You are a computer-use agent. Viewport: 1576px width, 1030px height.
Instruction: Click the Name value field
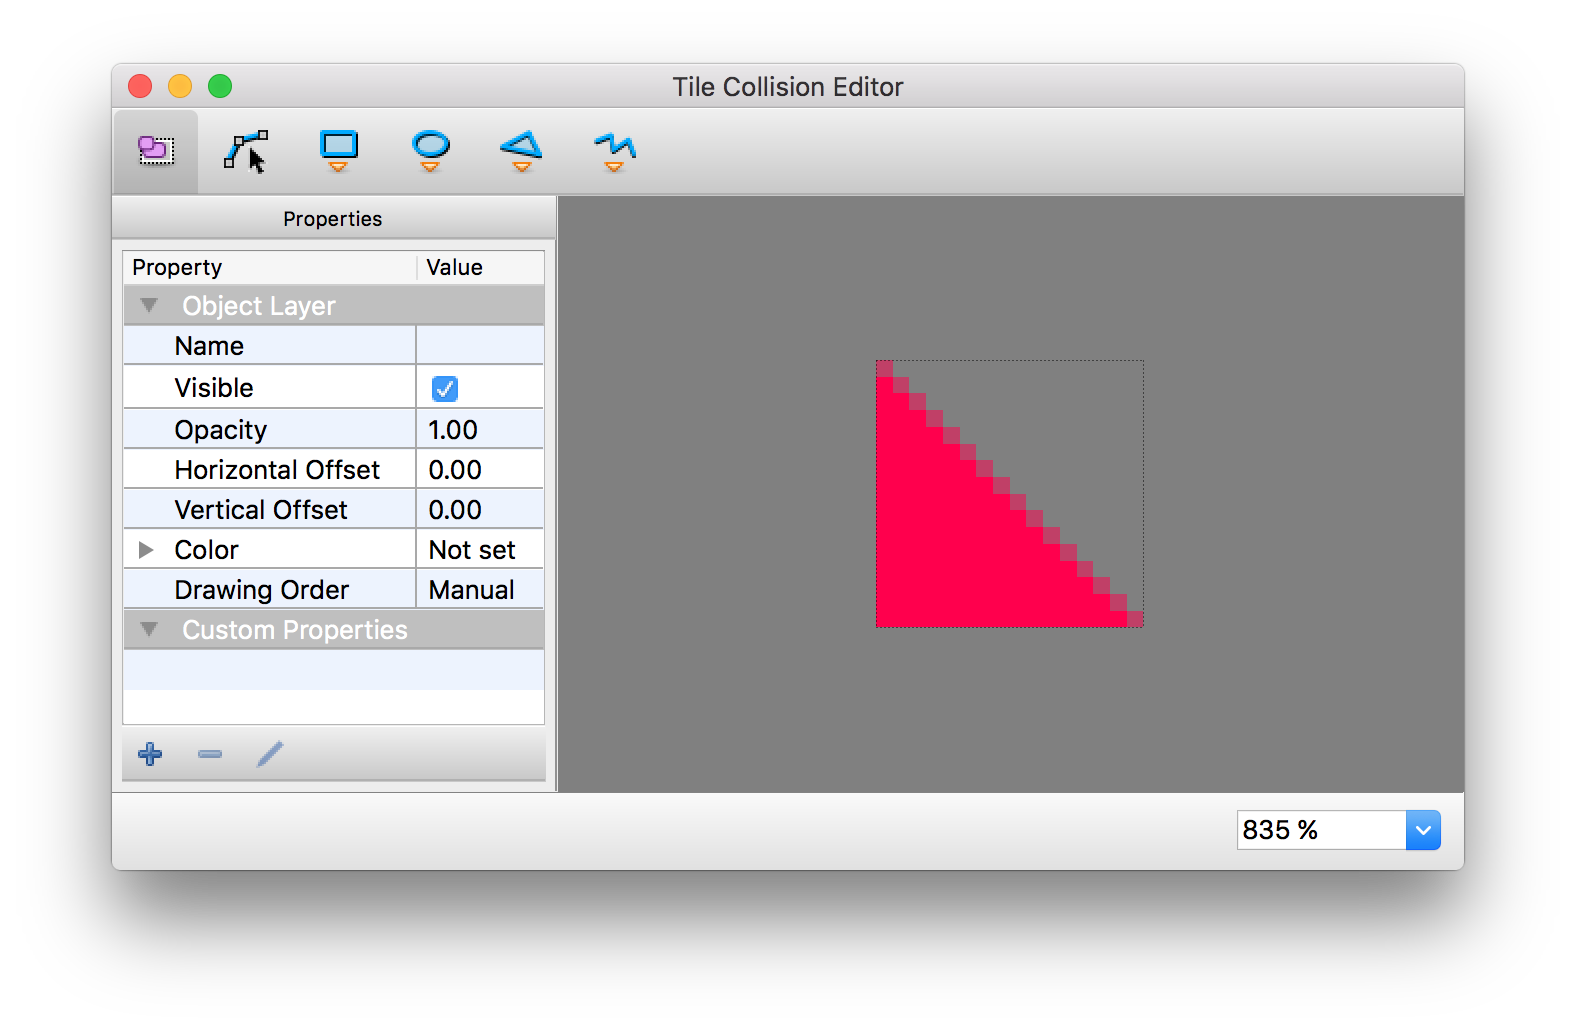[x=480, y=346]
